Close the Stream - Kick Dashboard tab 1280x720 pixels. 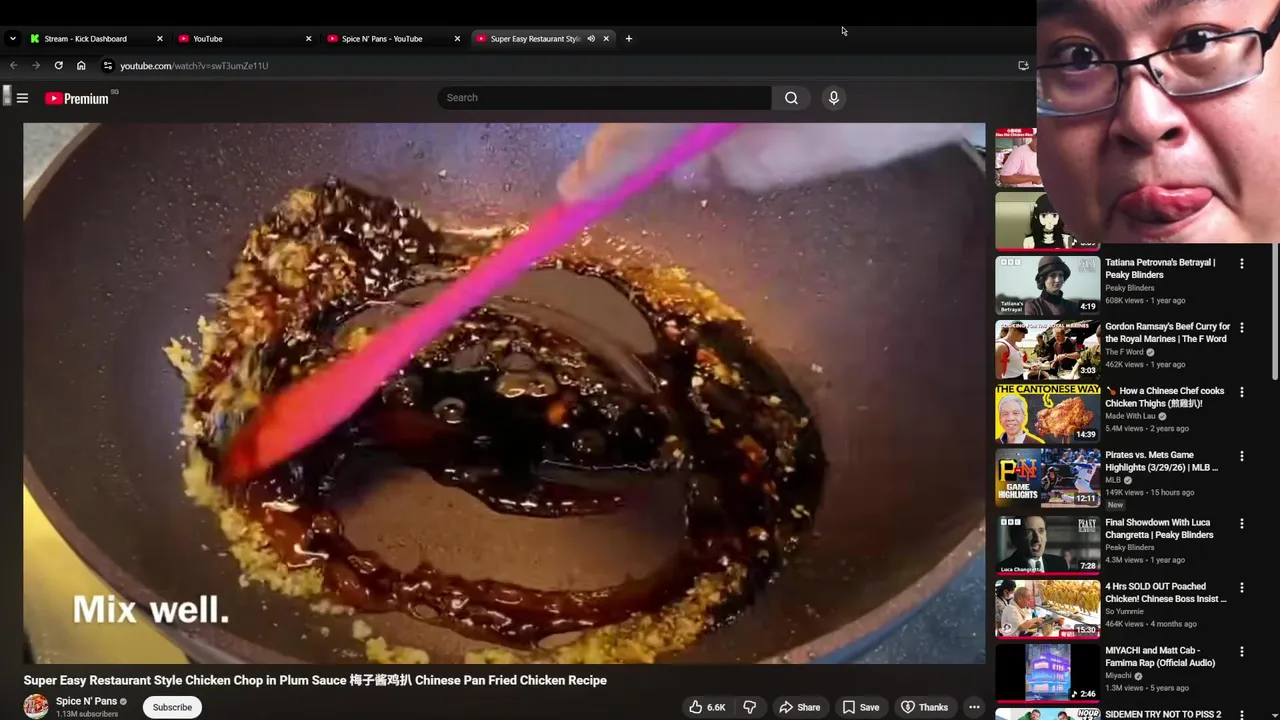159,39
